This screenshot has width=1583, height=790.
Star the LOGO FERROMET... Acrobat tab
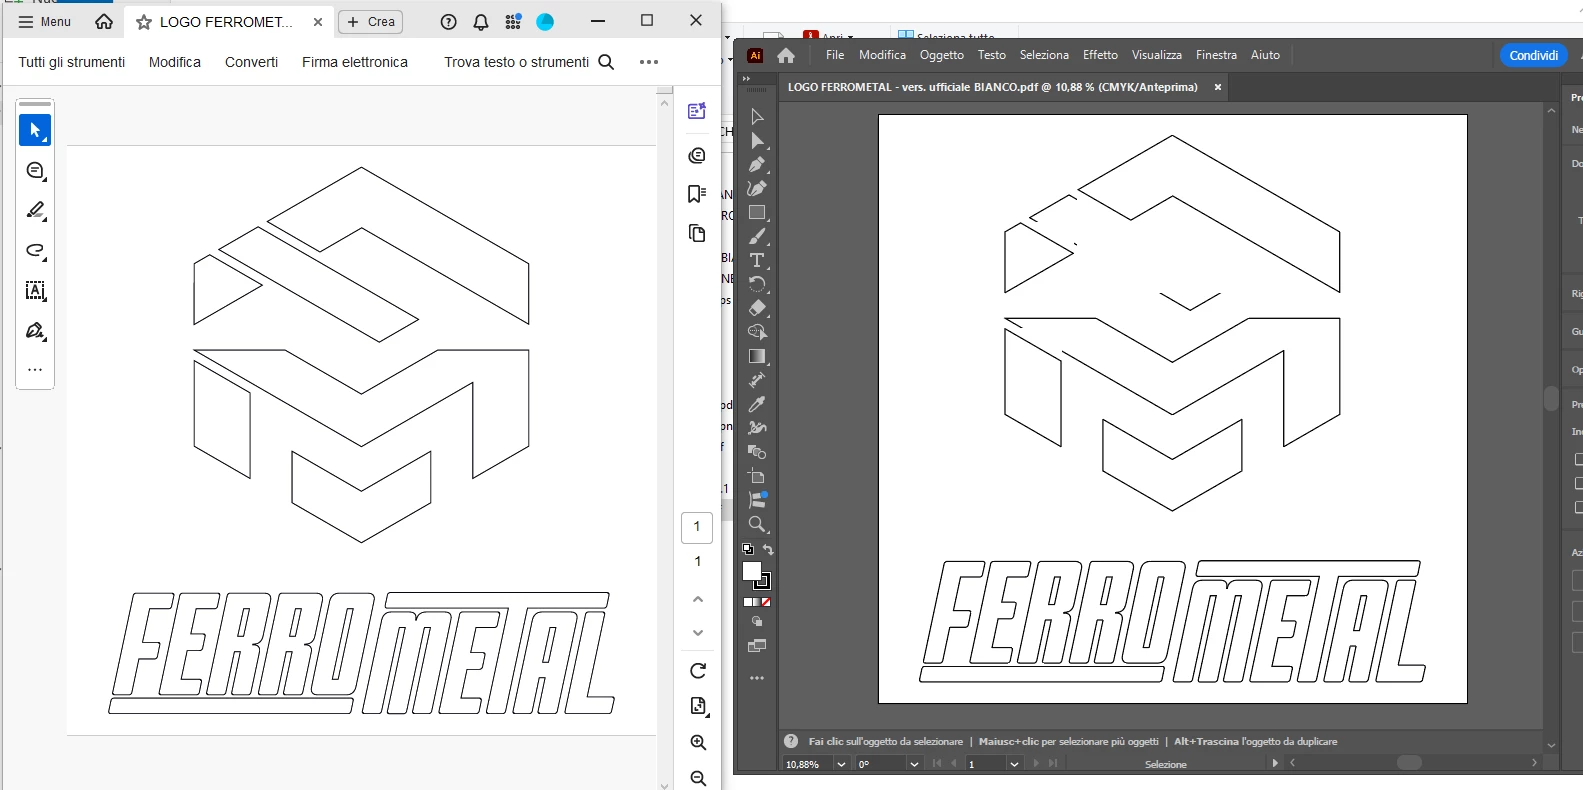pyautogui.click(x=144, y=22)
